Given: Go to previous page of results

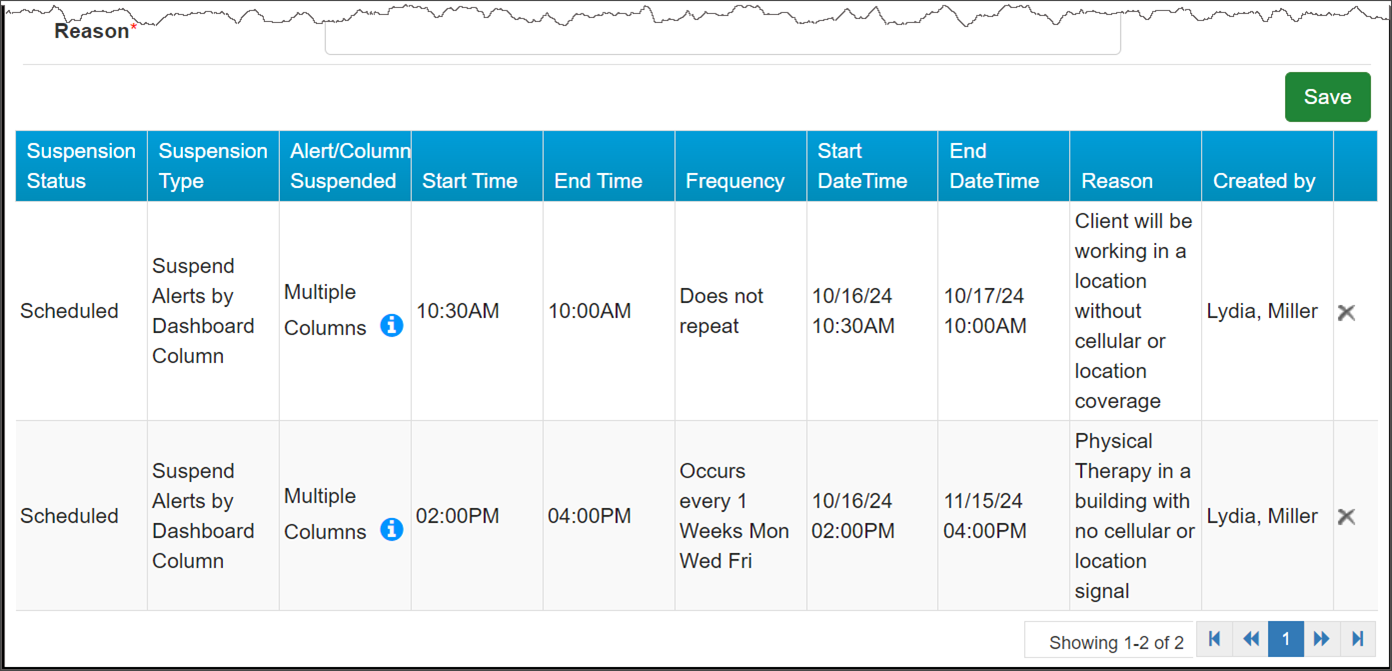Looking at the screenshot, I should point(1250,640).
